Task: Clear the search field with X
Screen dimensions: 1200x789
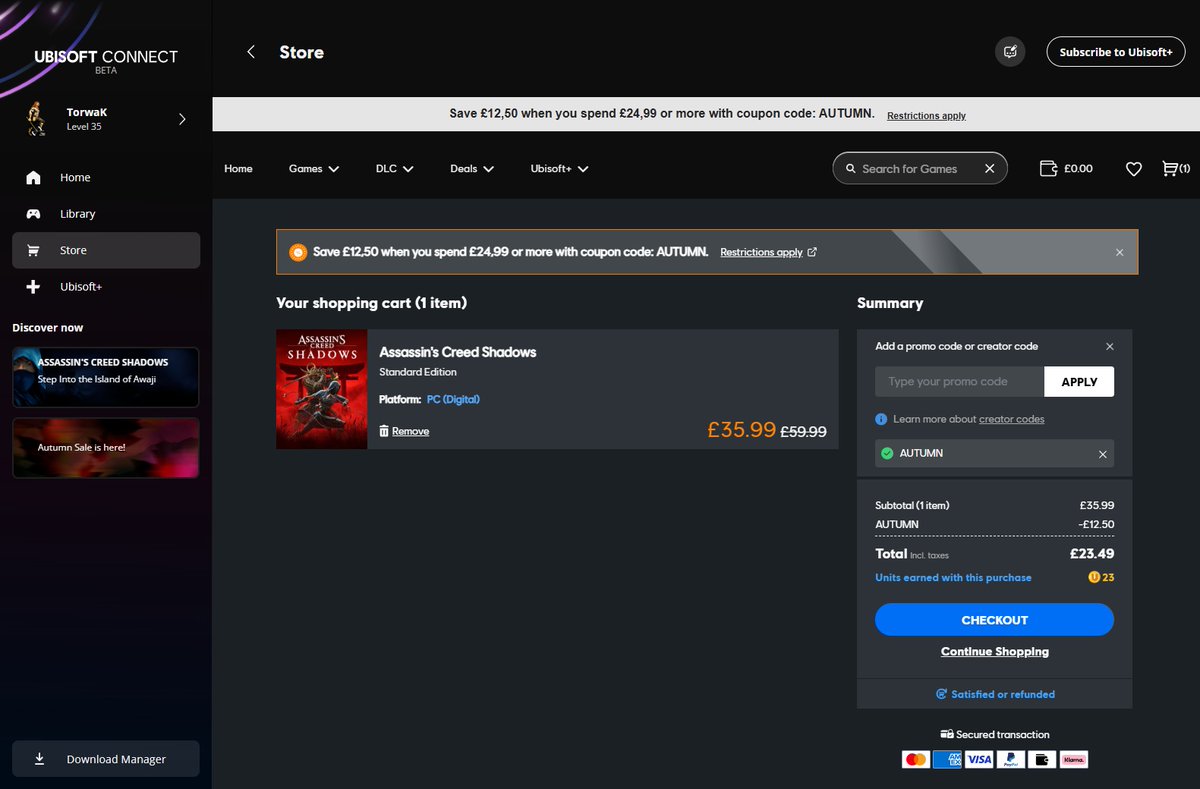Action: pos(990,169)
